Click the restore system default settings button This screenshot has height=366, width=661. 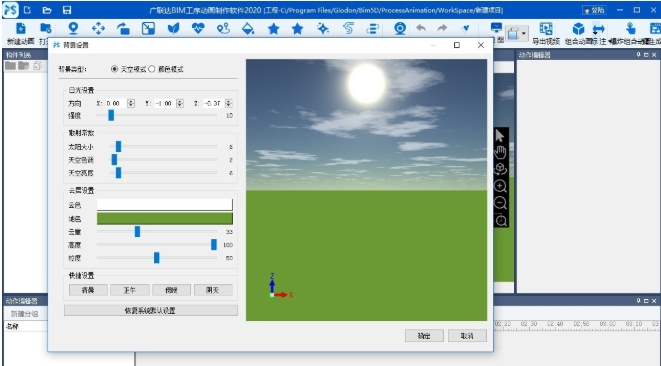150,310
